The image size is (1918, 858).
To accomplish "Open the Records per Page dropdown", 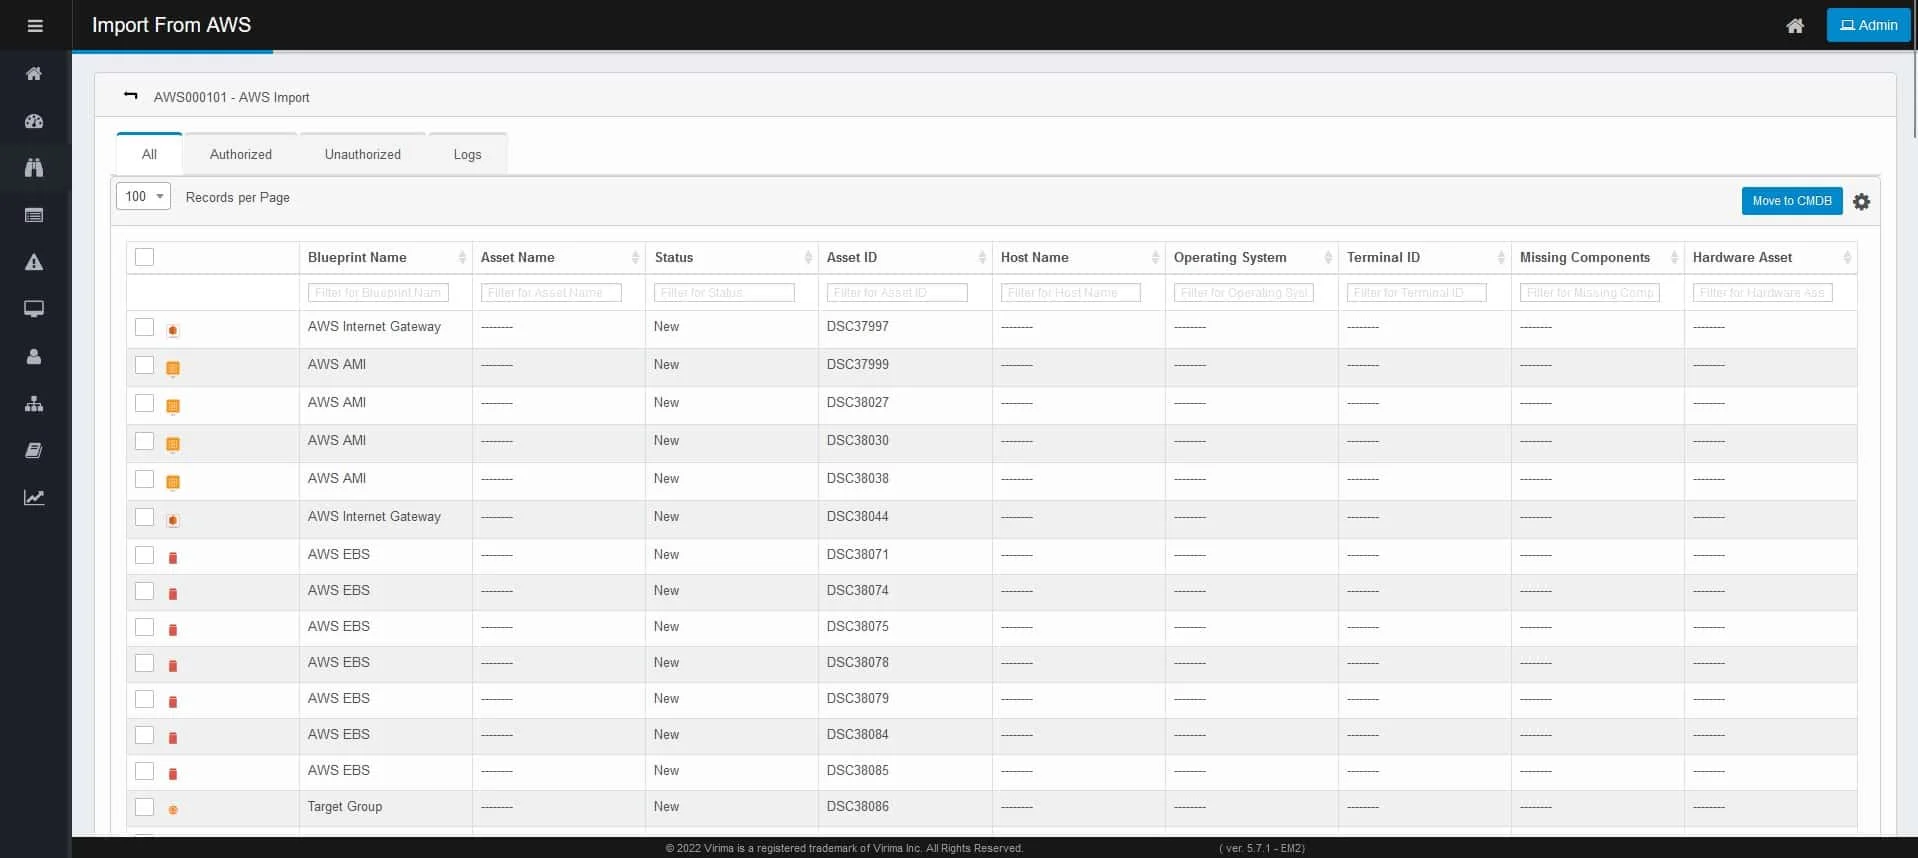I will 144,197.
